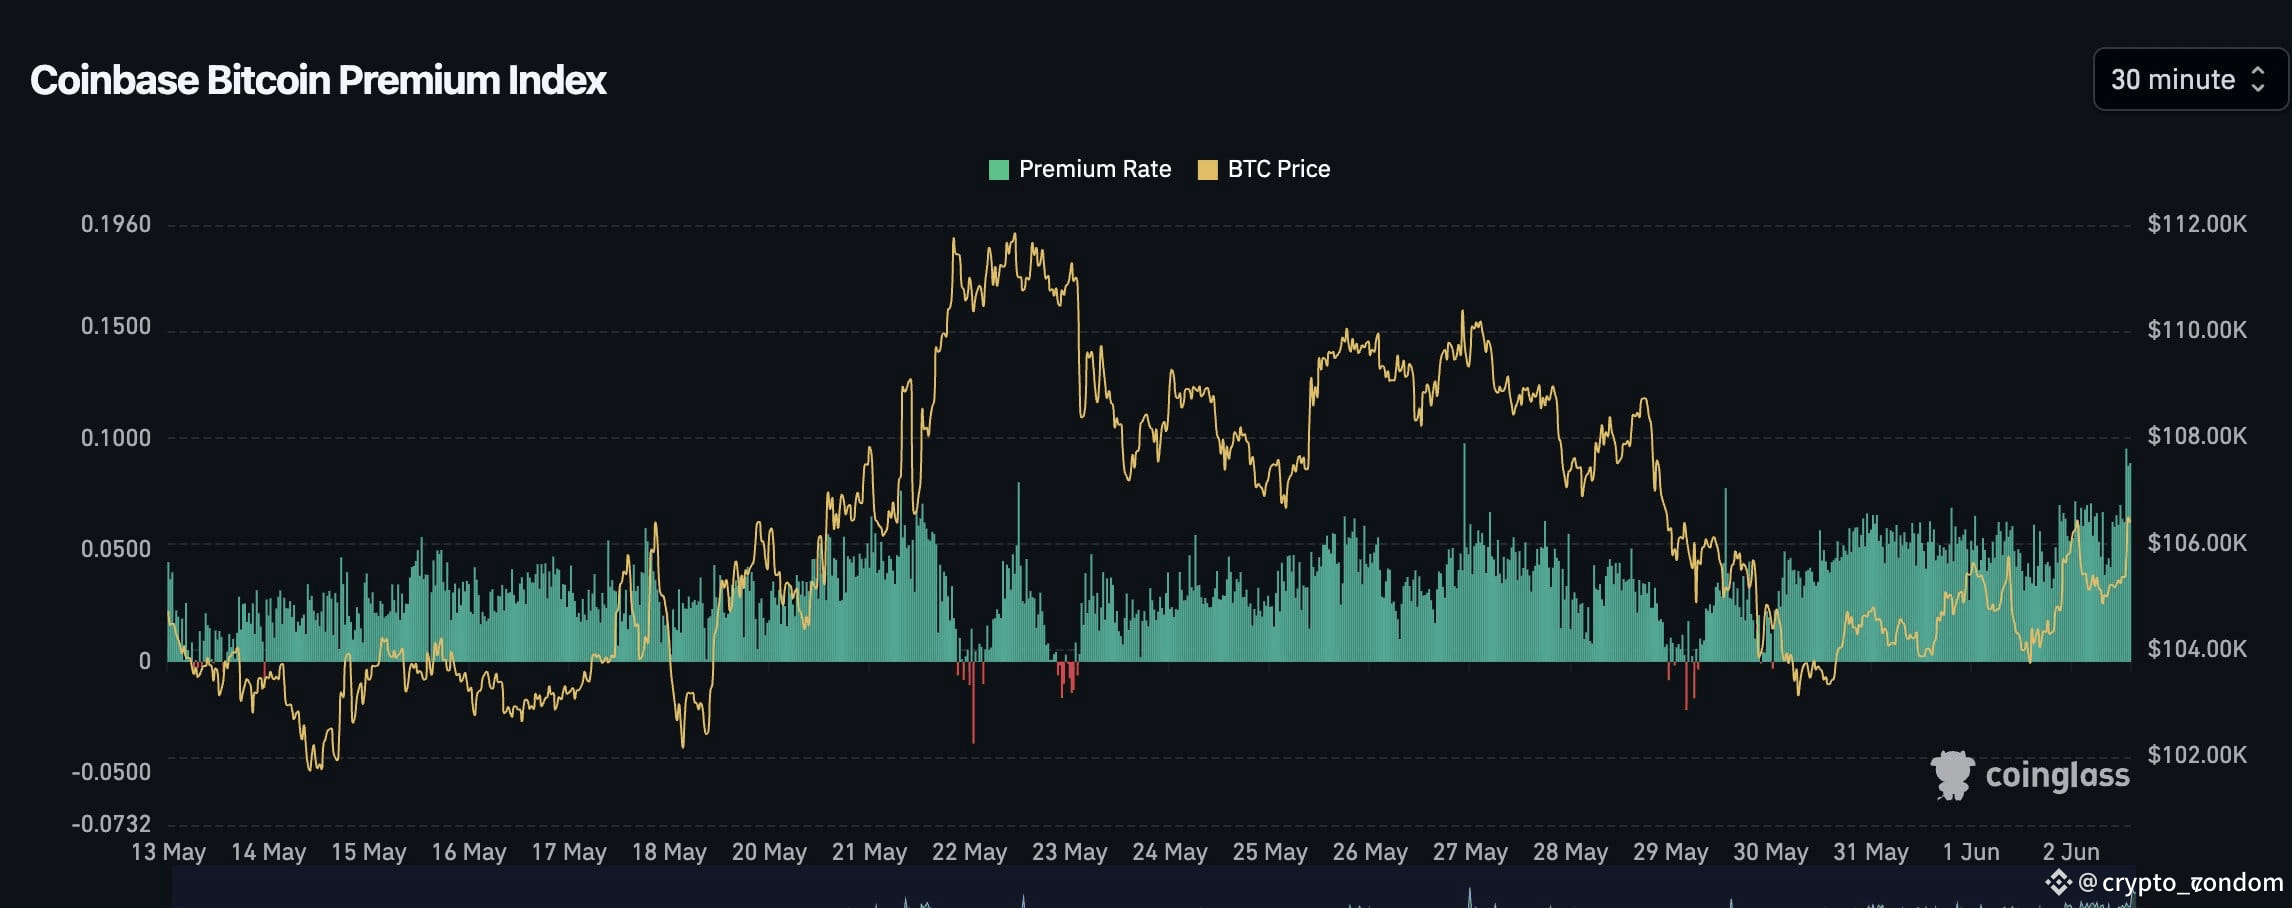
Task: Click the $104.00K price axis label
Action: pyautogui.click(x=2197, y=648)
